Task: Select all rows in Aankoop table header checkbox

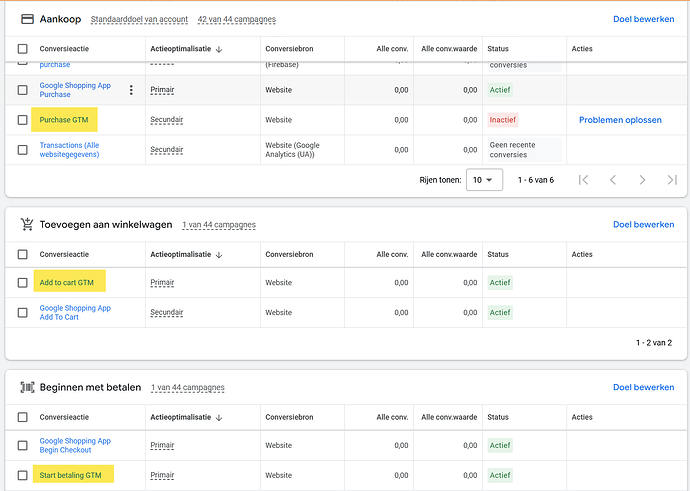Action: (x=22, y=49)
